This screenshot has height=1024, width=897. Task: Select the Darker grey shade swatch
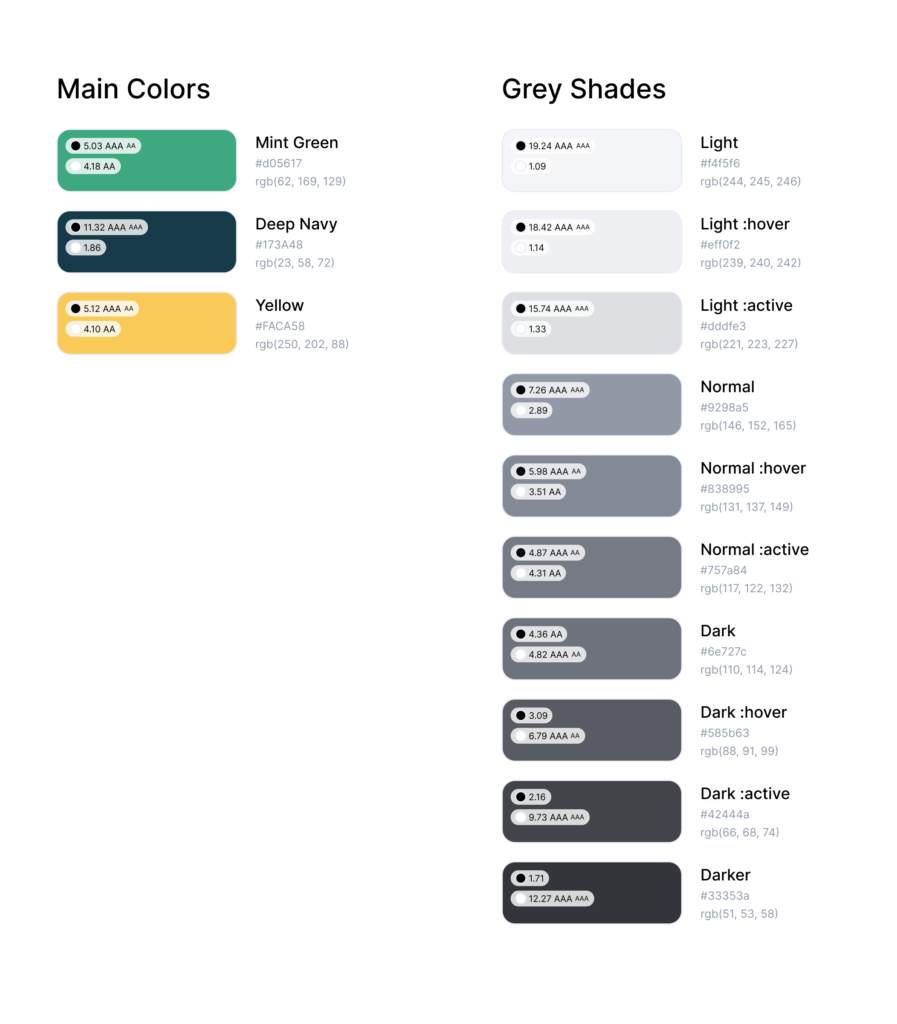591,893
